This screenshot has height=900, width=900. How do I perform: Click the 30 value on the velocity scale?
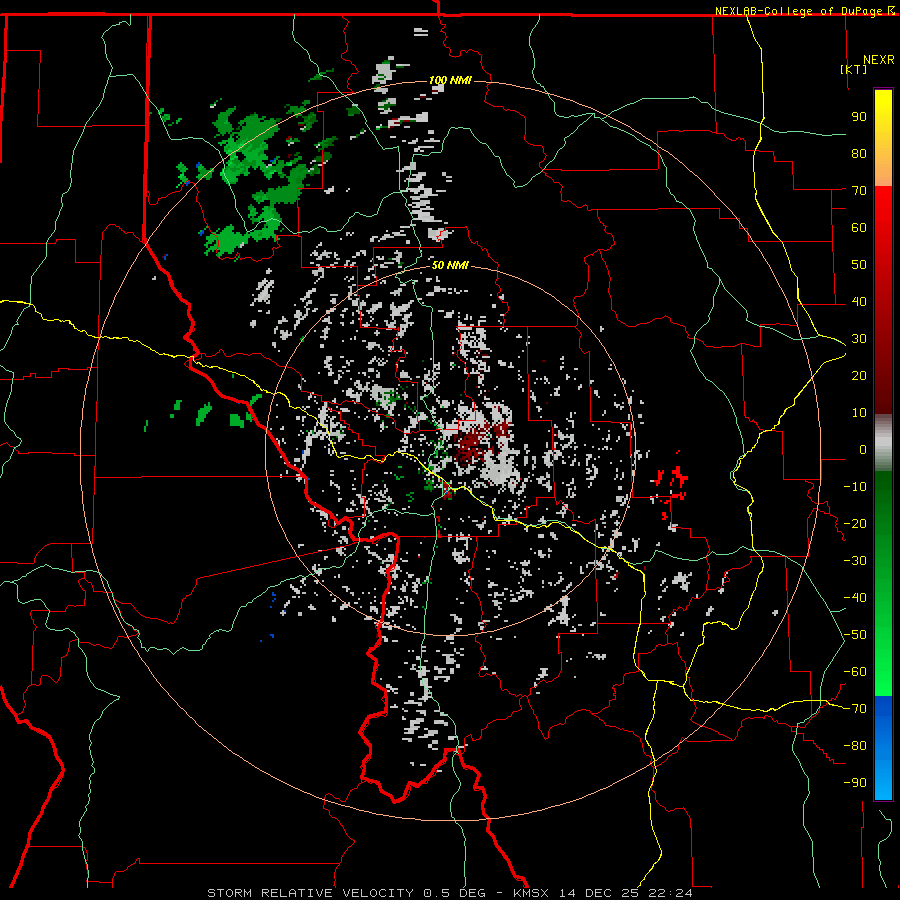(859, 339)
